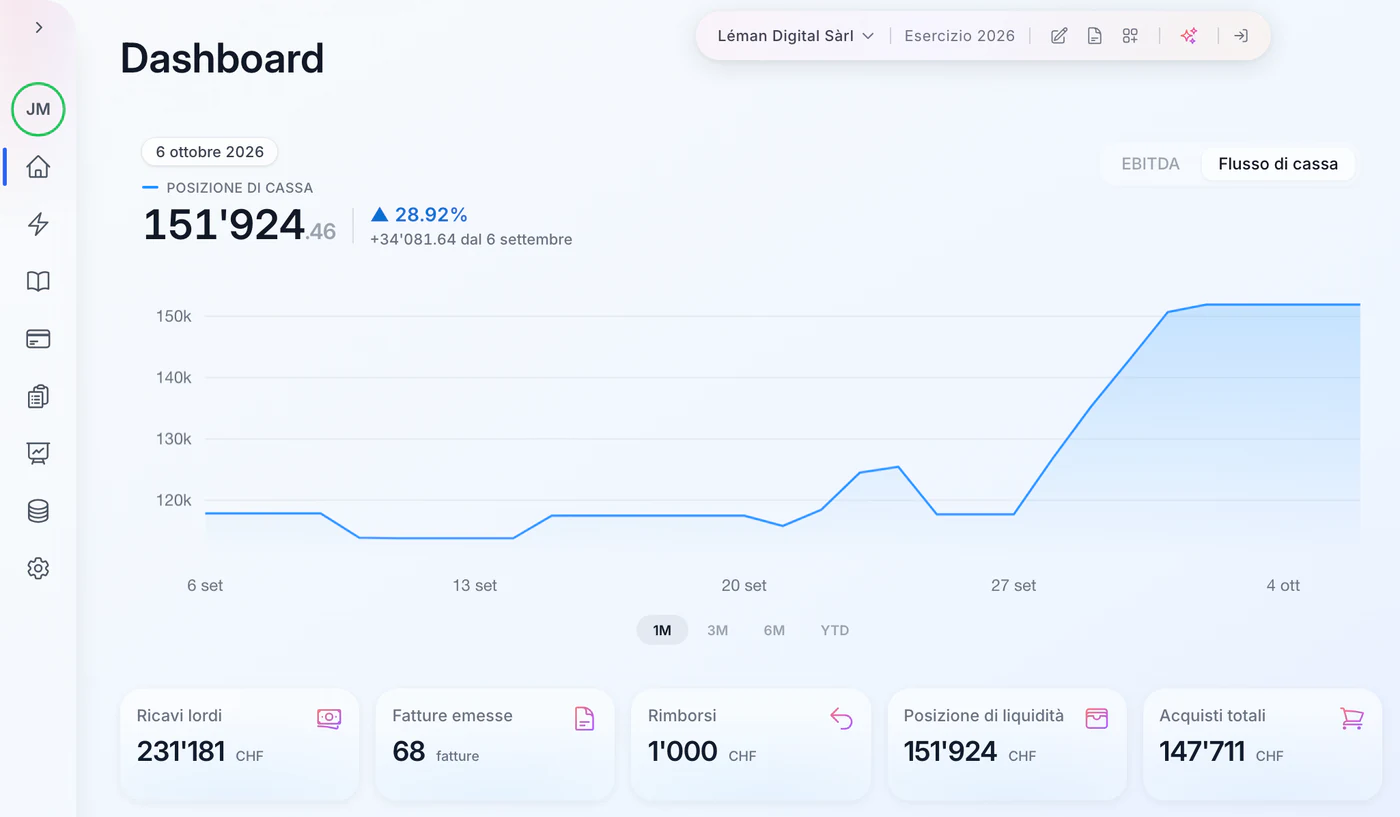Click the 147'711 CHF purchases value
Screen dimensions: 1400x817
[x=1221, y=751]
